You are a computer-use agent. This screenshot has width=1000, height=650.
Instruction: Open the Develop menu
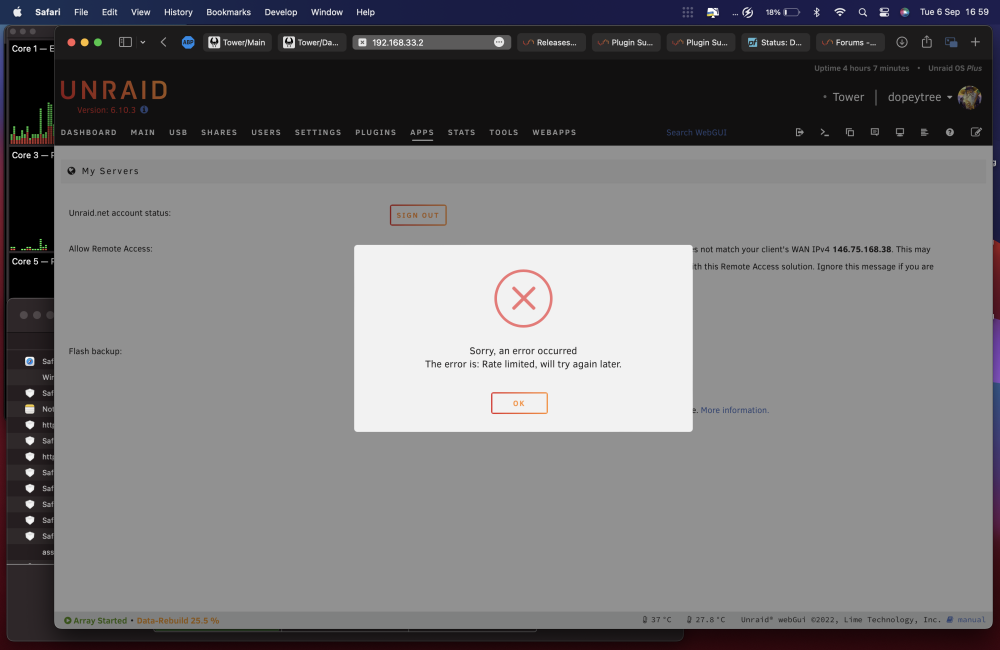coord(281,12)
